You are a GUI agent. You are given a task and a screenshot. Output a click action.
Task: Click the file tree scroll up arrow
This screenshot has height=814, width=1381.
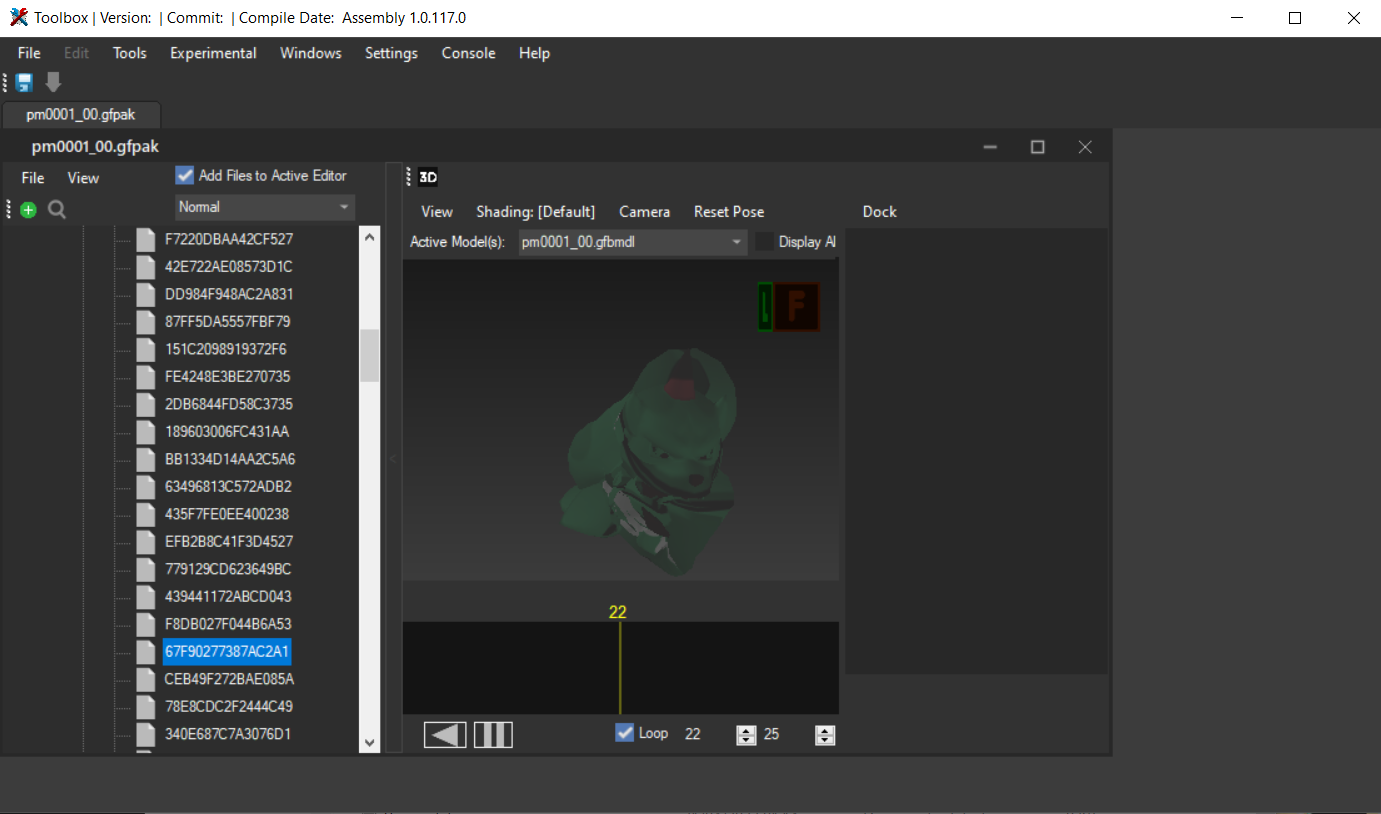[x=369, y=238]
